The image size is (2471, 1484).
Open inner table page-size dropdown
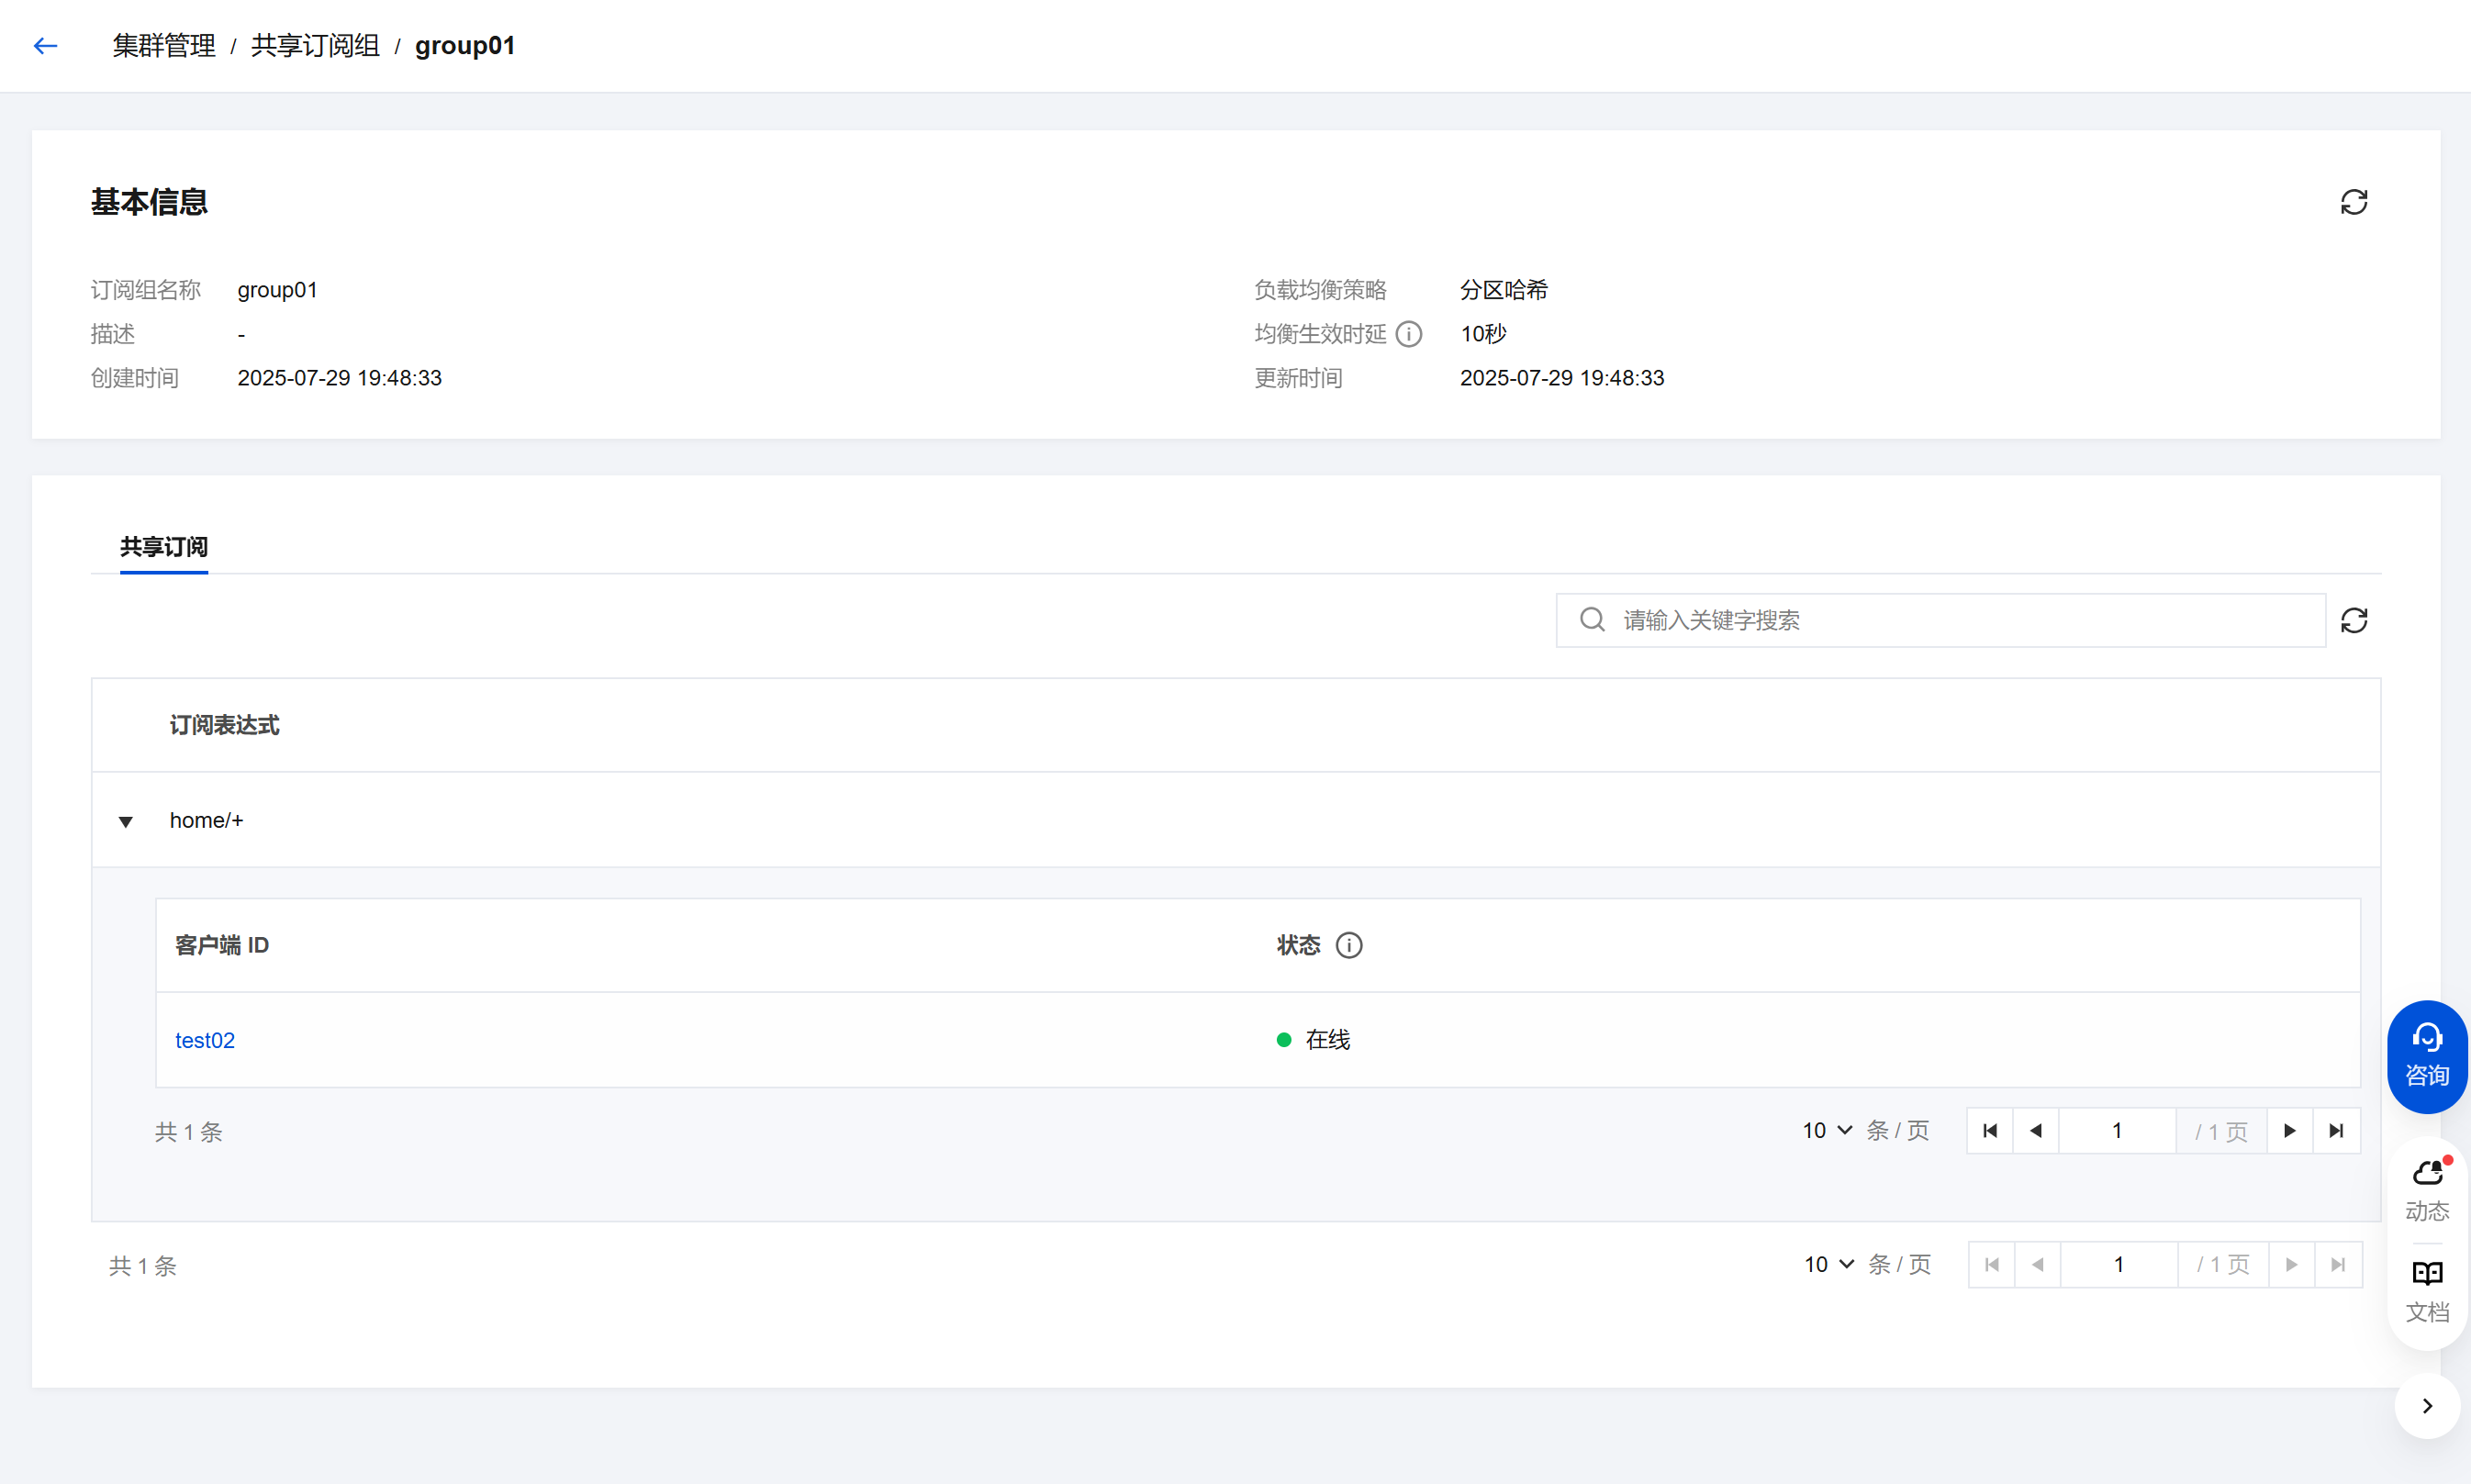point(1827,1130)
